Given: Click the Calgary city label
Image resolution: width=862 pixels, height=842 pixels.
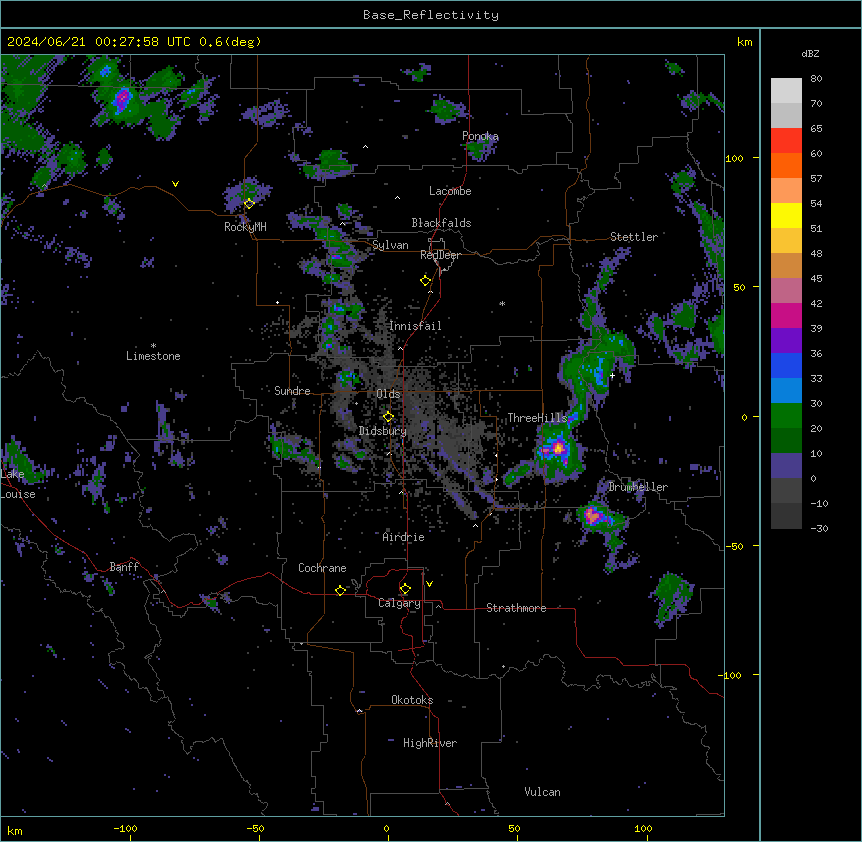Looking at the screenshot, I should [x=399, y=603].
